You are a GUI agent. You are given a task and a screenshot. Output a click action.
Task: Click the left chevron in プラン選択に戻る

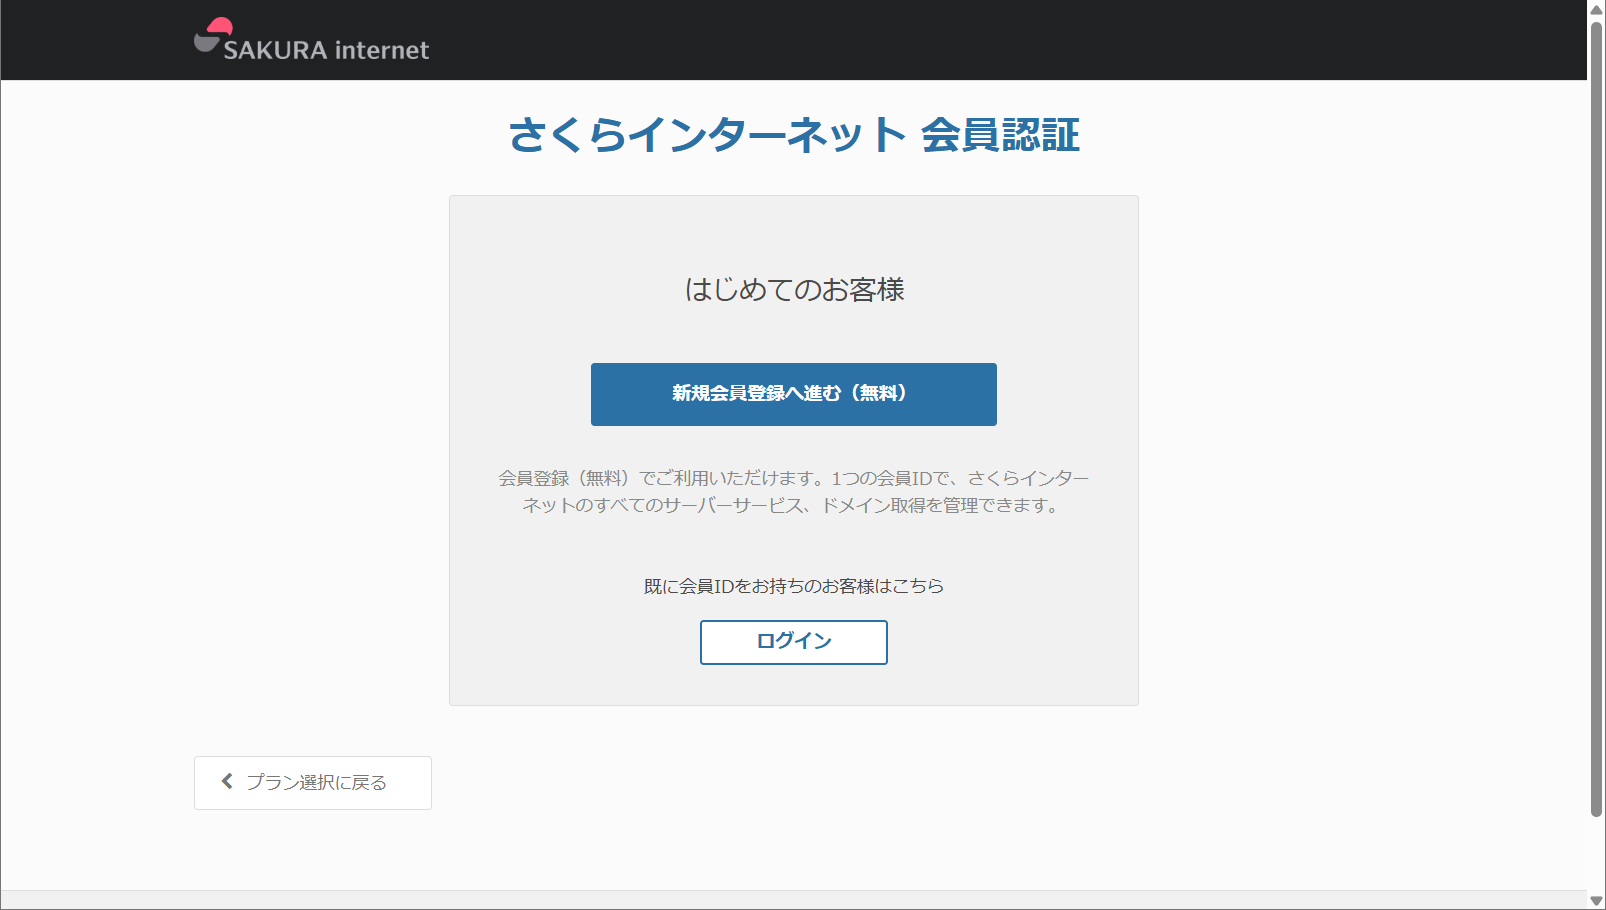227,781
